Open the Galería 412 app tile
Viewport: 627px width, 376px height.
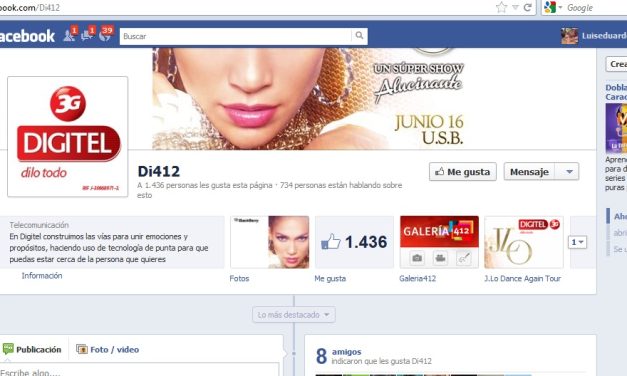point(439,242)
